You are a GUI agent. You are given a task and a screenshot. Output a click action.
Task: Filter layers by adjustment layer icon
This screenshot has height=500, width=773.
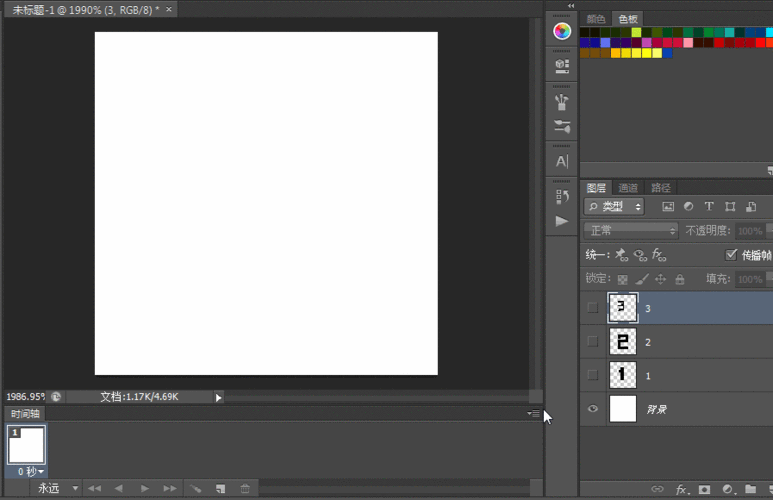point(688,207)
